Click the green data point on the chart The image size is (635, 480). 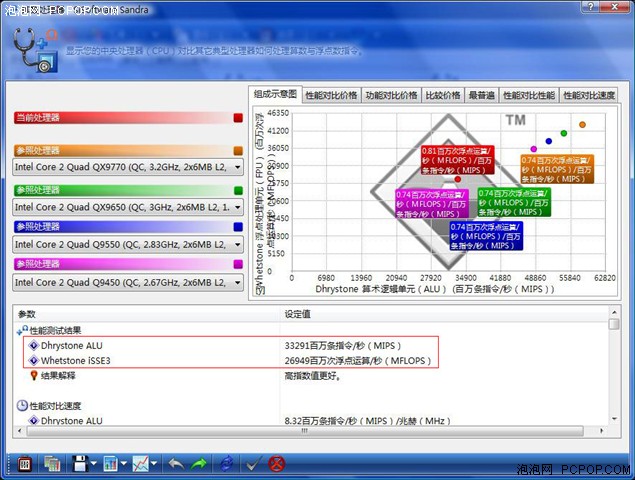(x=564, y=133)
